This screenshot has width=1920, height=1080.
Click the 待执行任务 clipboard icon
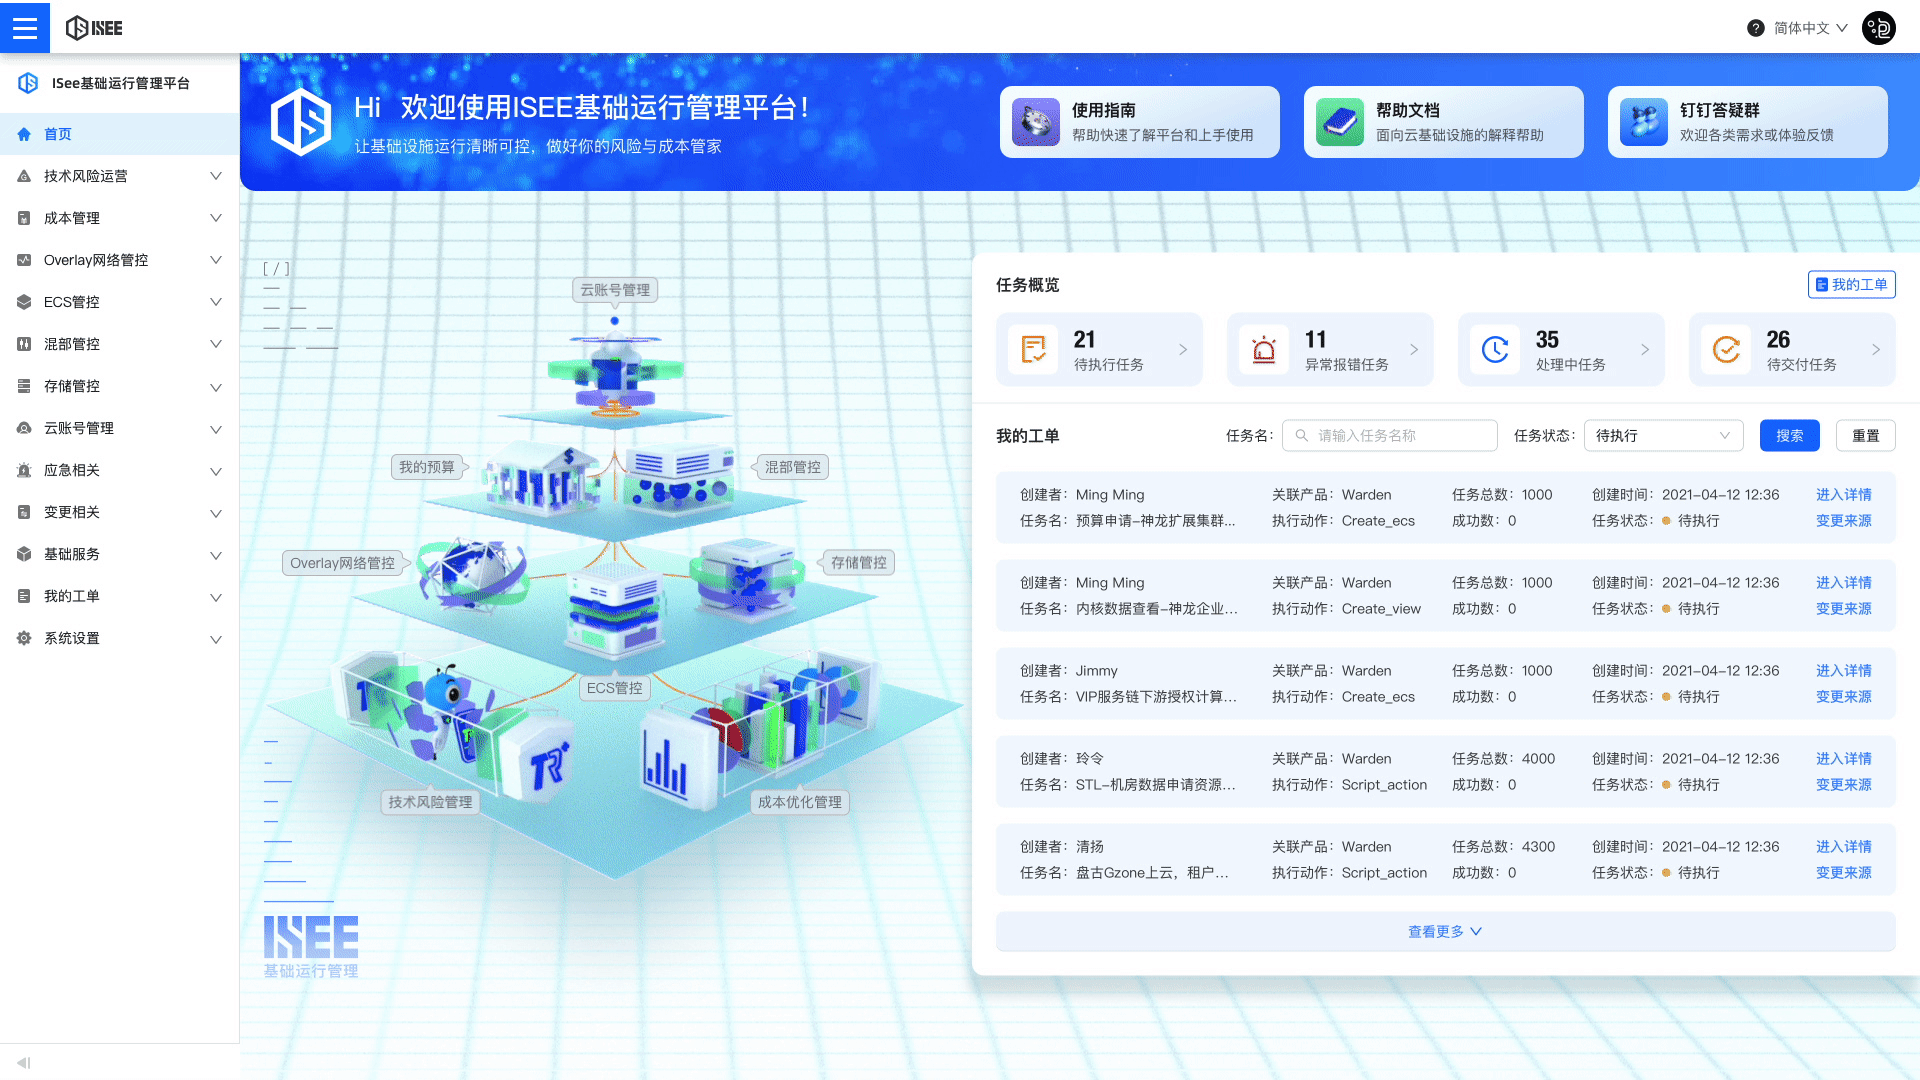pos(1035,349)
